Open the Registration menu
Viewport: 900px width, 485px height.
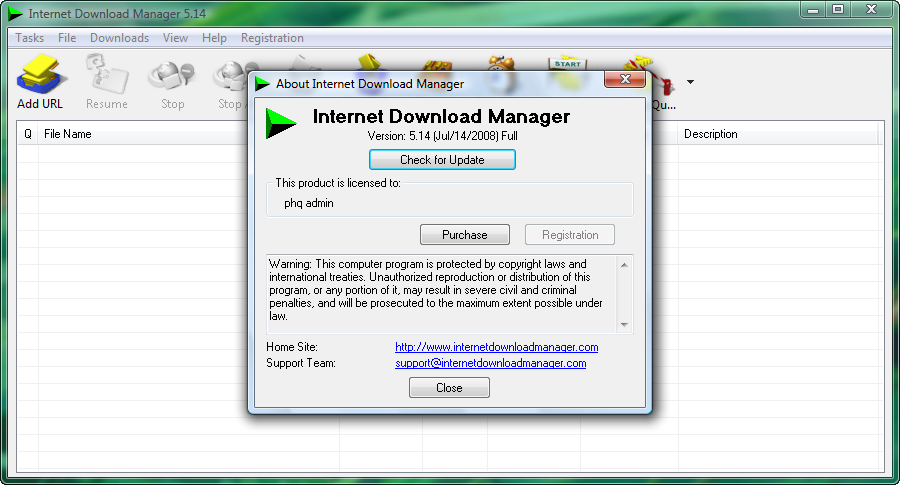pos(272,38)
